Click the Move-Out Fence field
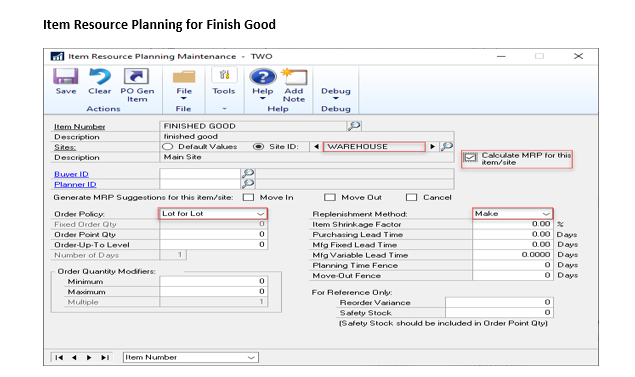 [x=512, y=275]
